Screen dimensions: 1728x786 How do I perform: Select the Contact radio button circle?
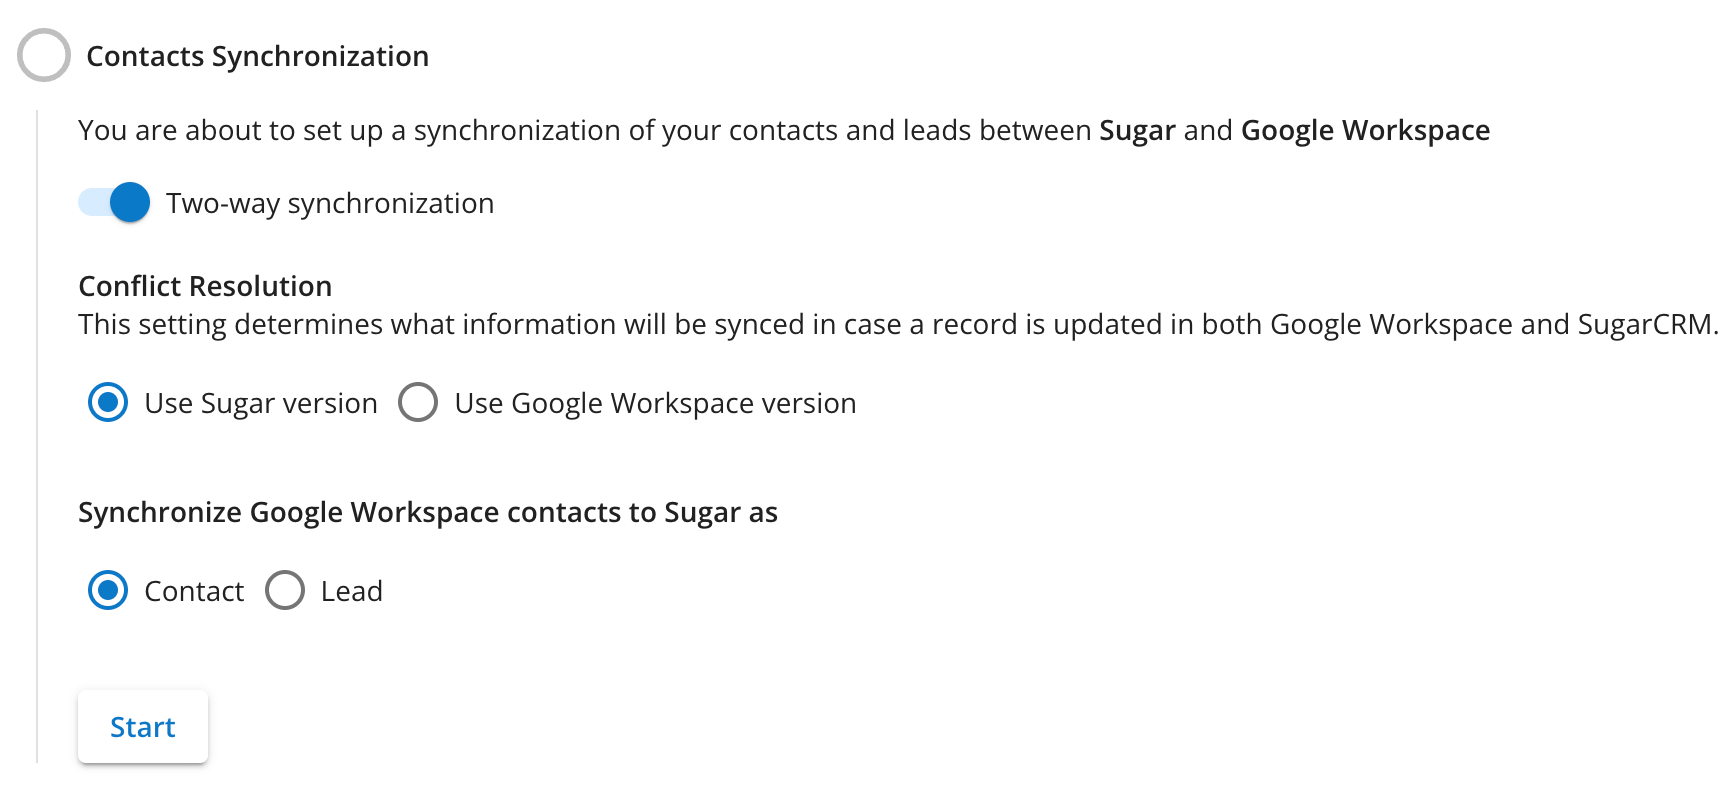pyautogui.click(x=108, y=591)
